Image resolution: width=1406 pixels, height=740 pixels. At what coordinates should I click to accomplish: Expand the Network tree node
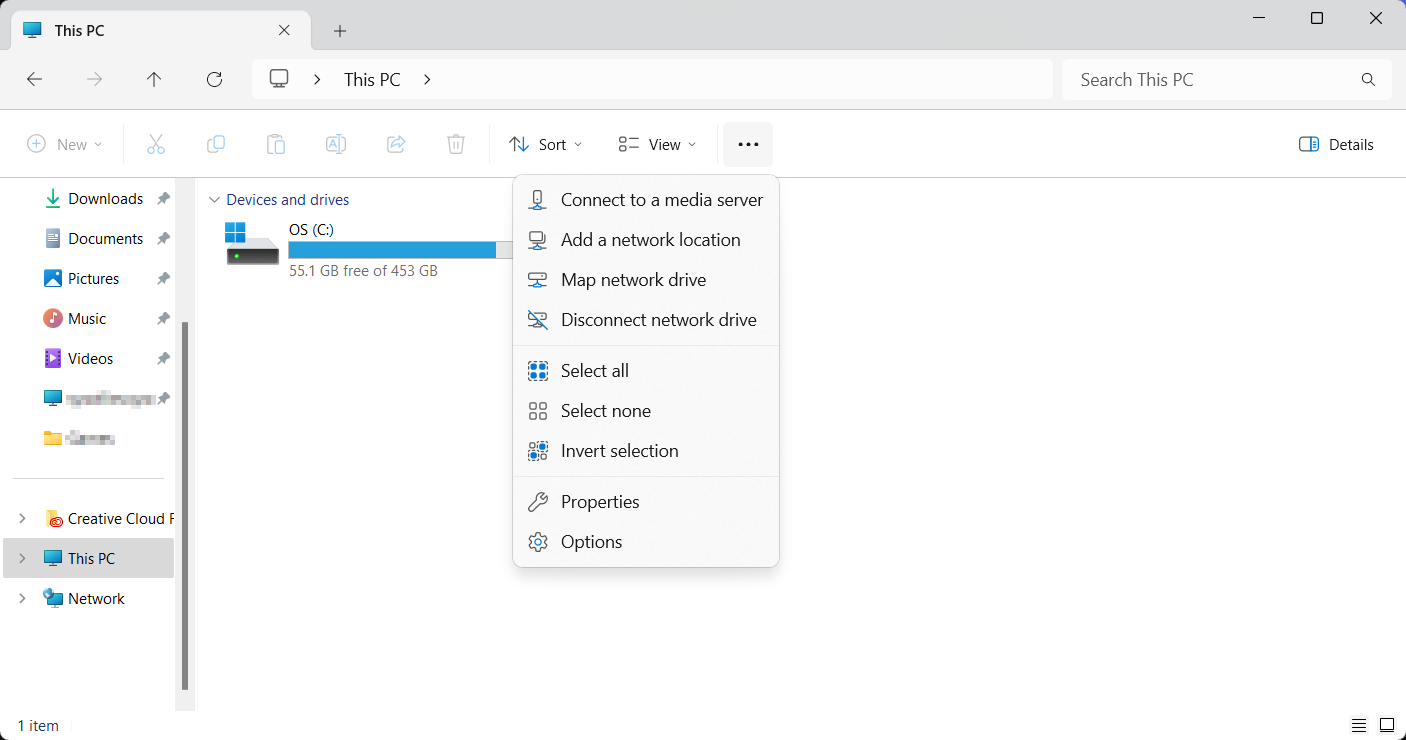pyautogui.click(x=22, y=599)
